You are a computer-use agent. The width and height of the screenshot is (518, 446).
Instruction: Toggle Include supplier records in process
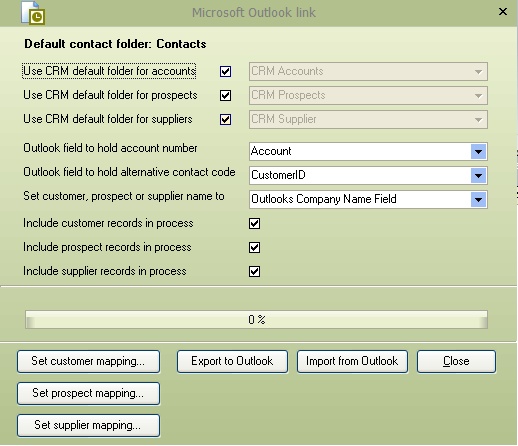tap(254, 272)
